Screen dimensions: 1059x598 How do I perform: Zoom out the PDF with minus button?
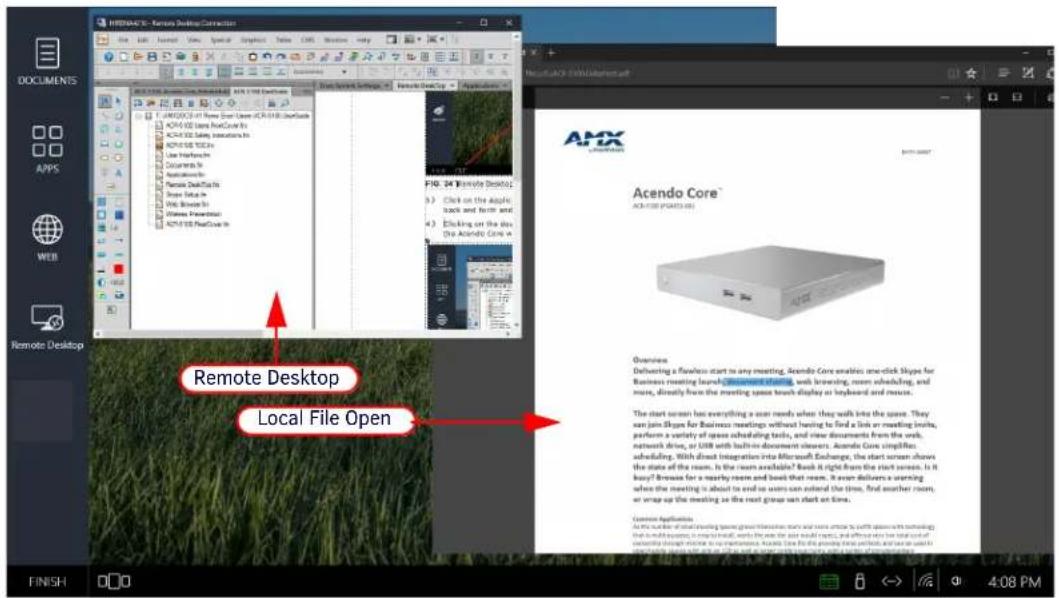945,97
